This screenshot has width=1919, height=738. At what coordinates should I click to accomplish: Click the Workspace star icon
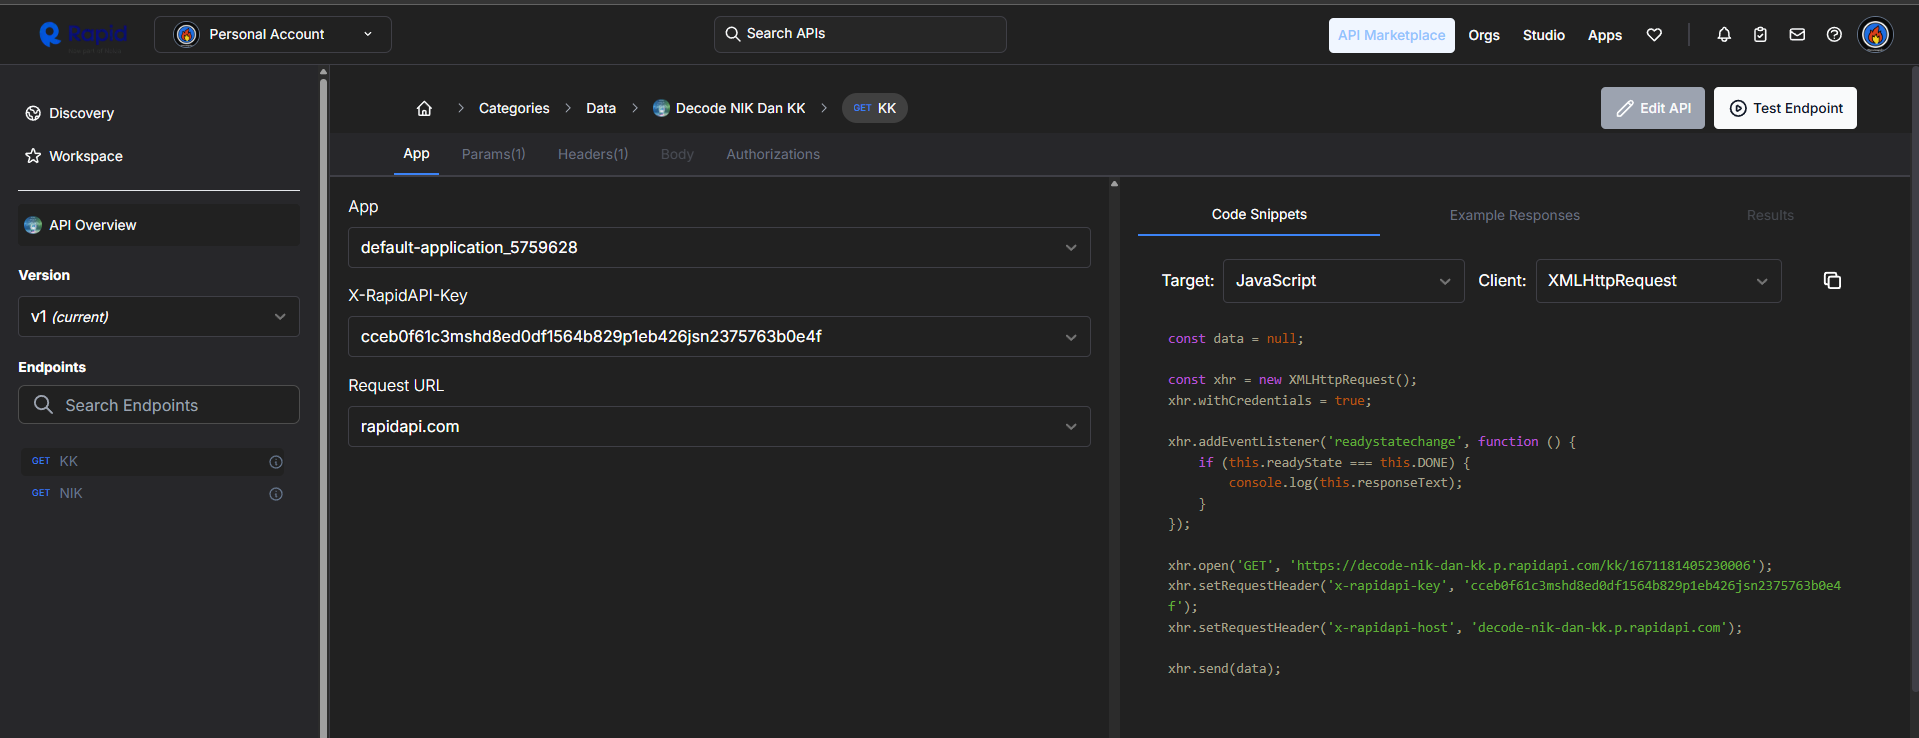pyautogui.click(x=33, y=156)
